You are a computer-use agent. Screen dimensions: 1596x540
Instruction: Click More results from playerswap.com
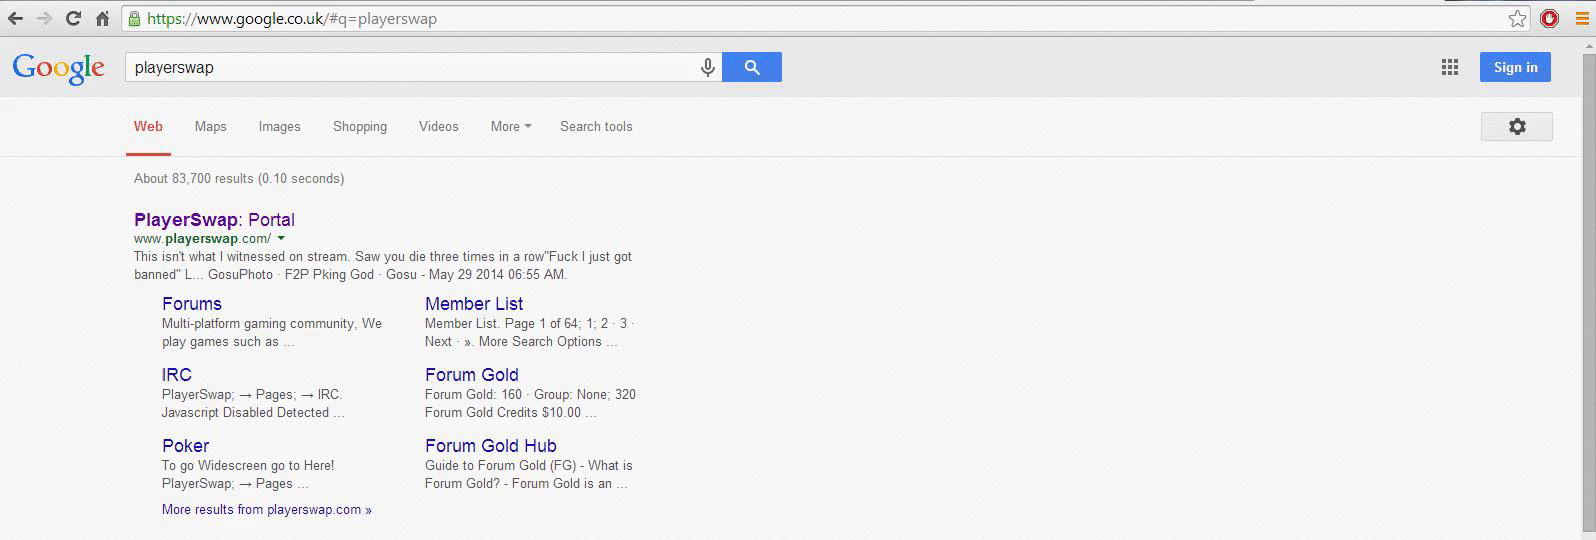267,510
